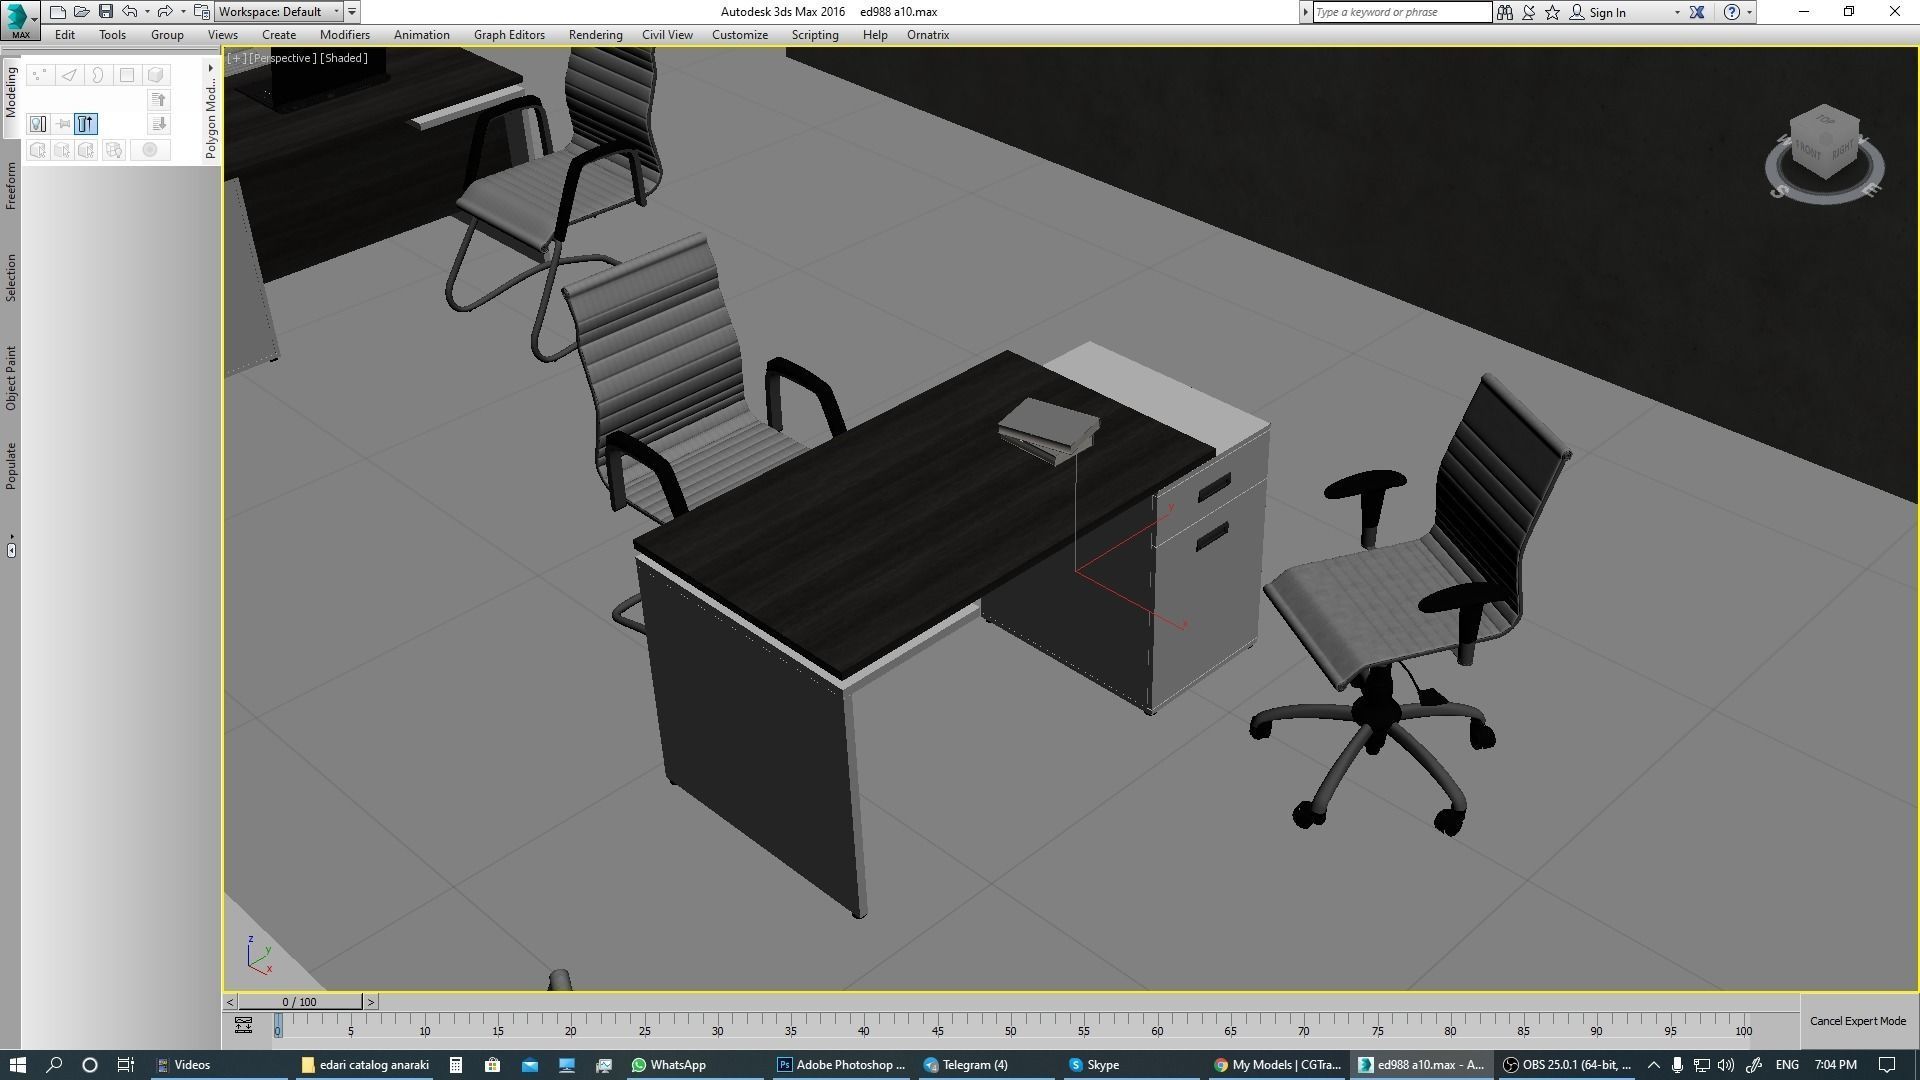Viewport: 1920px width, 1080px height.
Task: Redo the action with the redo arrow
Action: coord(166,12)
